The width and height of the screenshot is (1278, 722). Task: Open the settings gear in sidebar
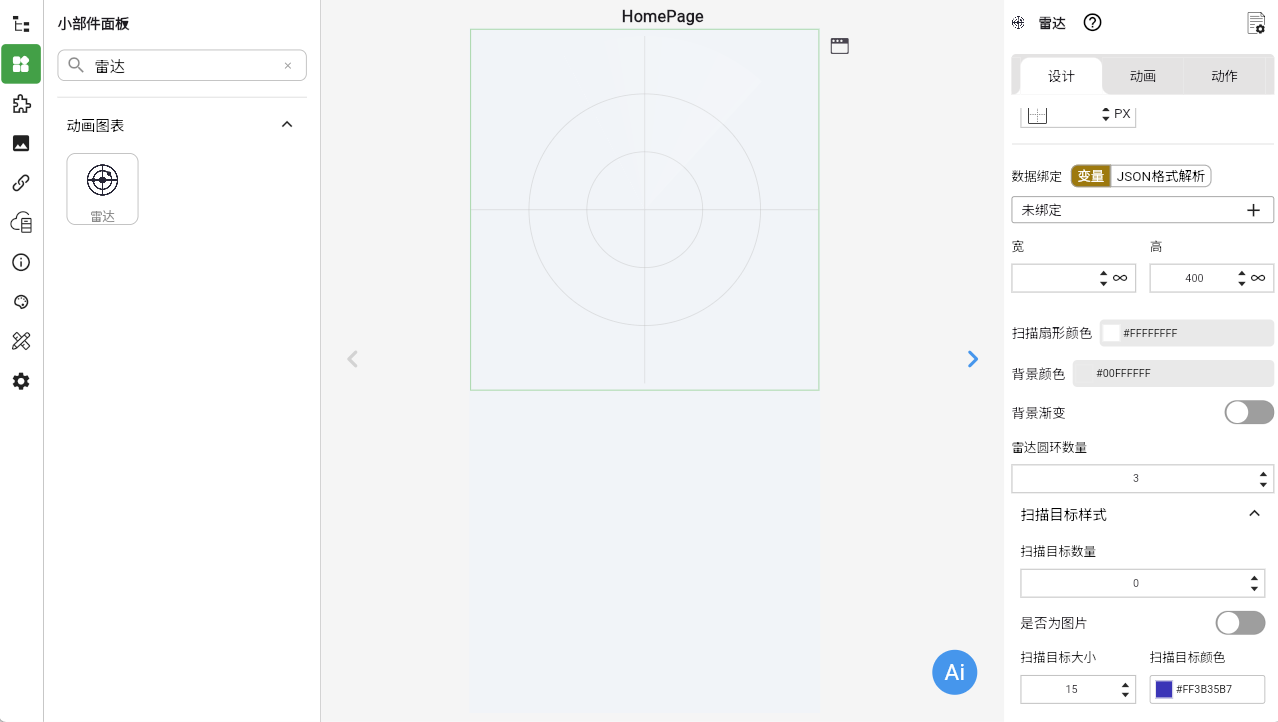tap(21, 381)
